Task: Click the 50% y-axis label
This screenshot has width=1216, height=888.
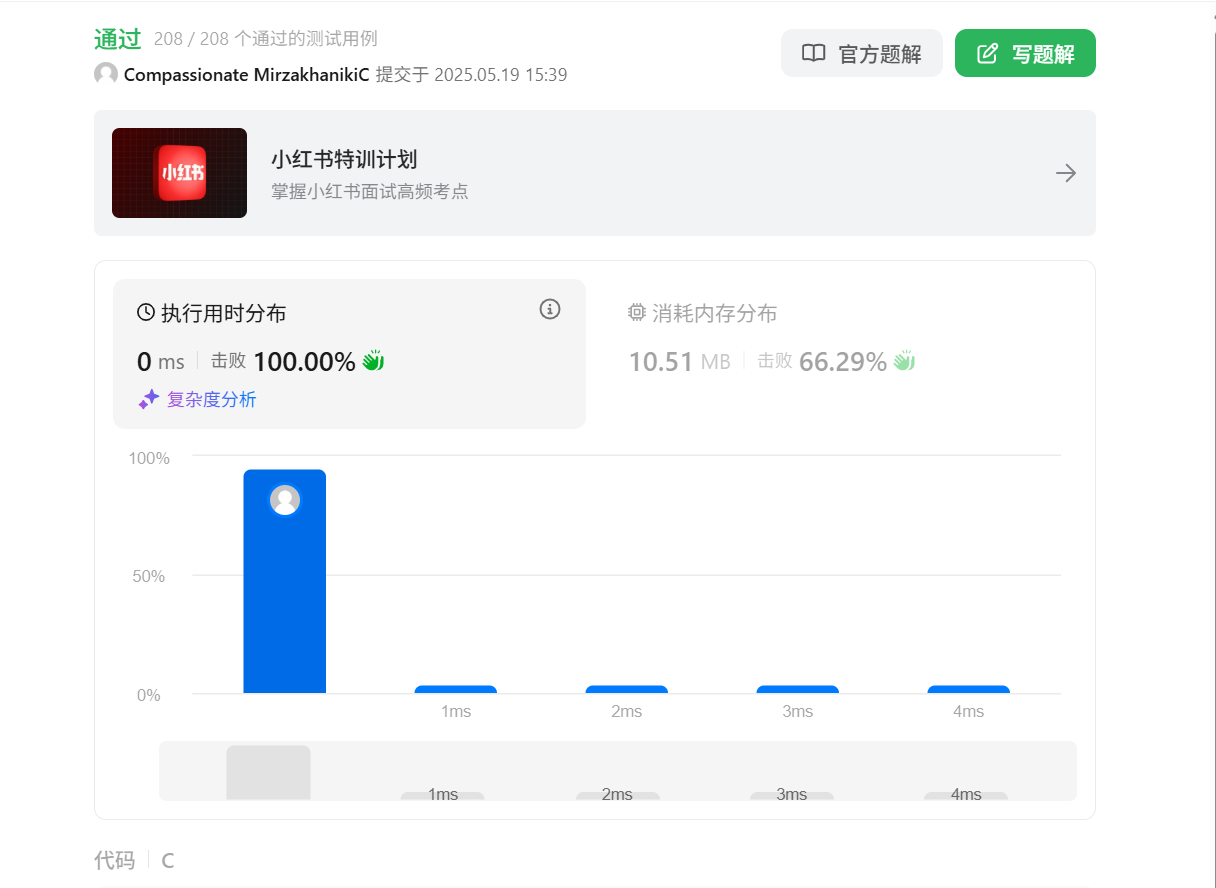Action: point(147,576)
